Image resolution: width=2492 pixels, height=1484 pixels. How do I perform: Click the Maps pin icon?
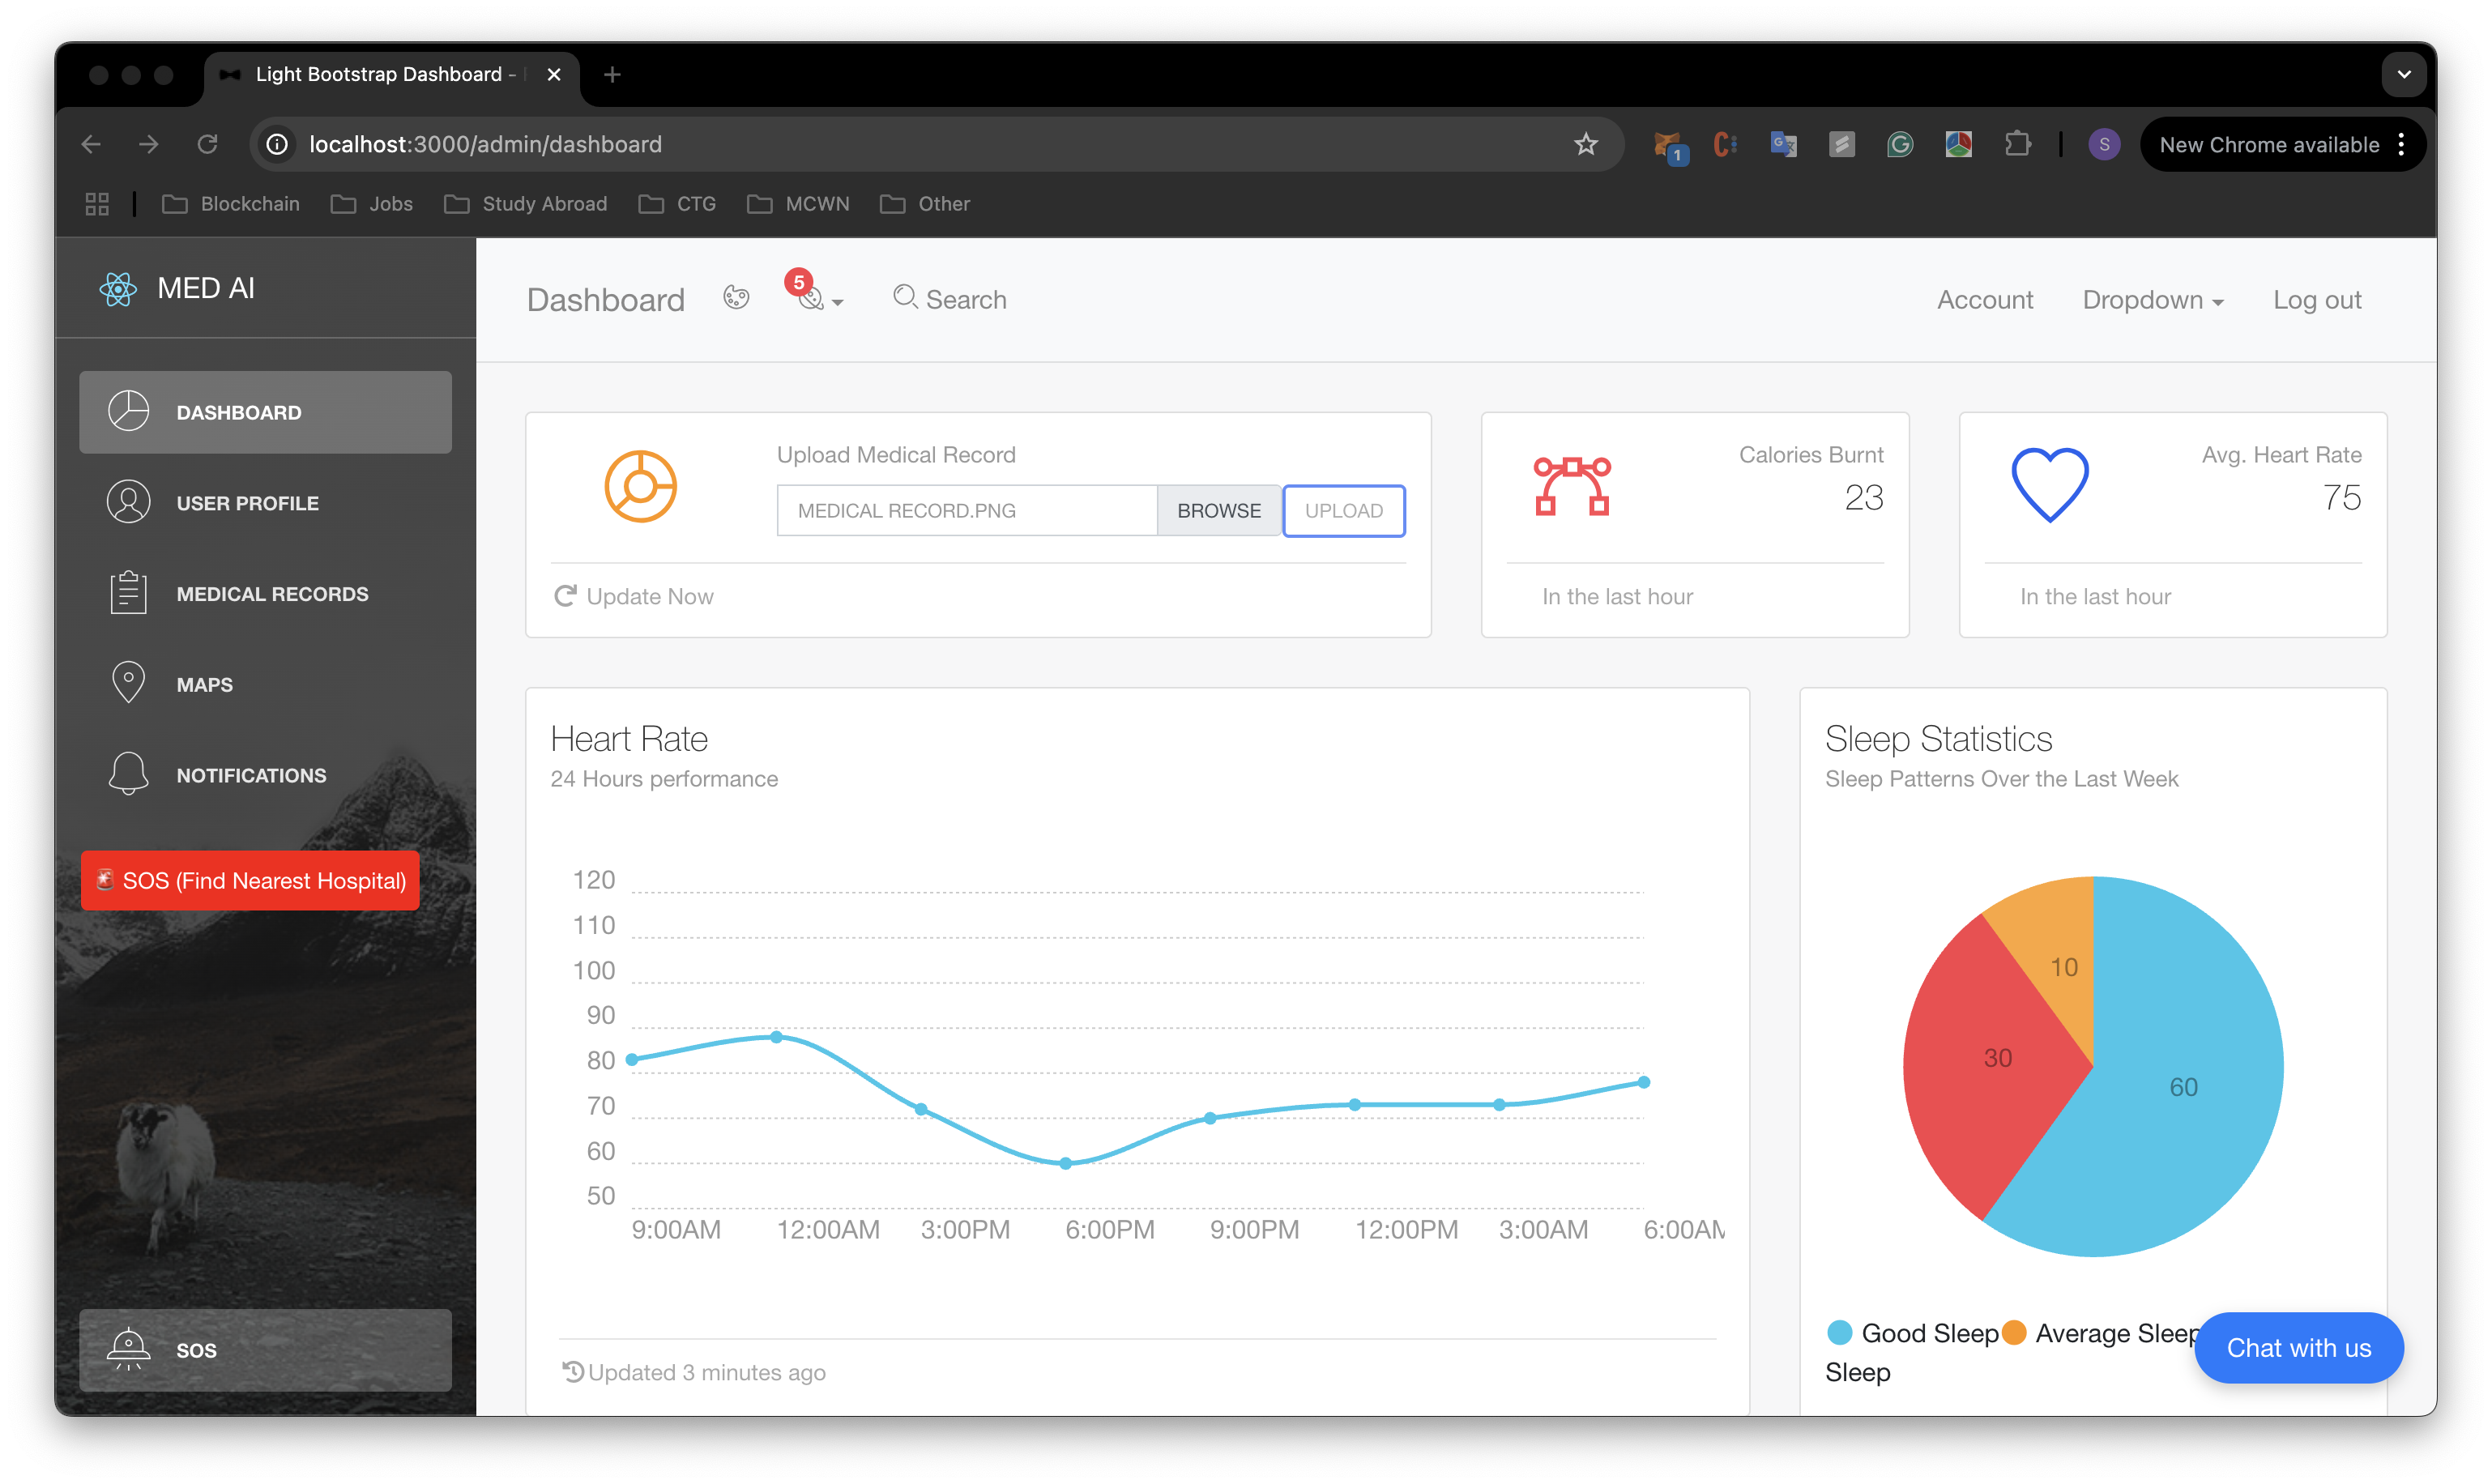pos(128,683)
